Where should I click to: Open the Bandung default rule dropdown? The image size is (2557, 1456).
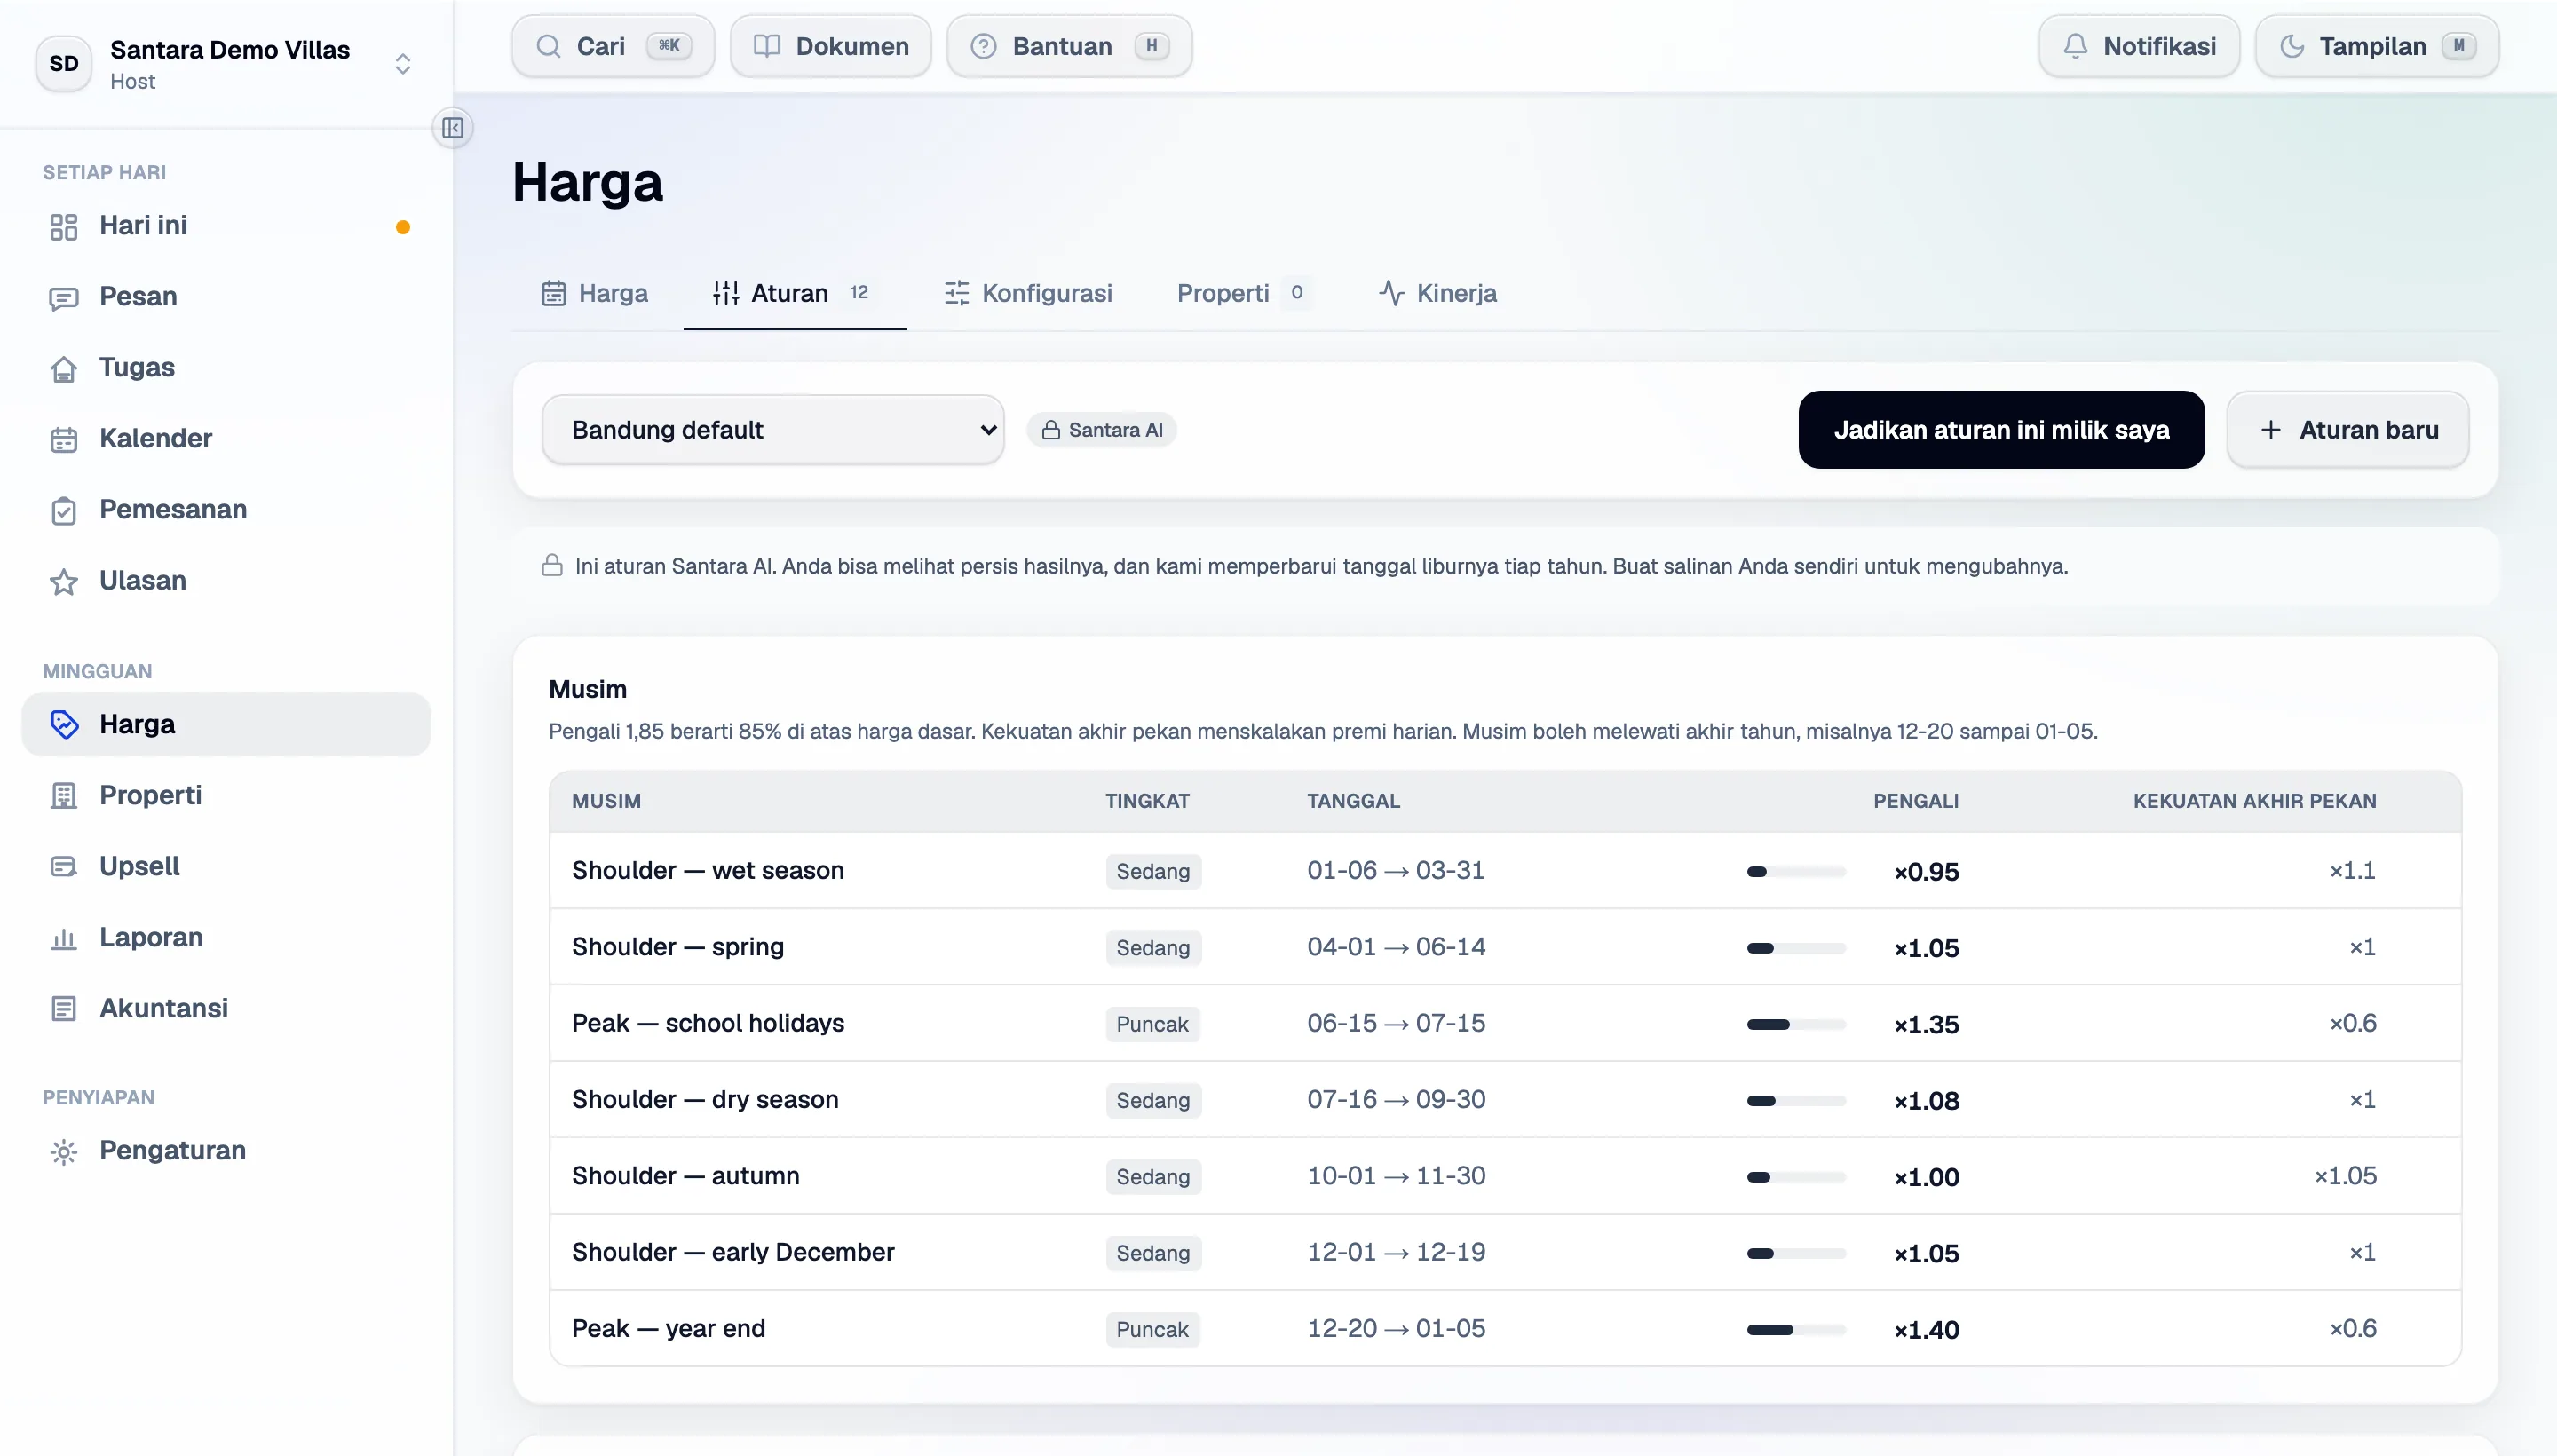773,430
